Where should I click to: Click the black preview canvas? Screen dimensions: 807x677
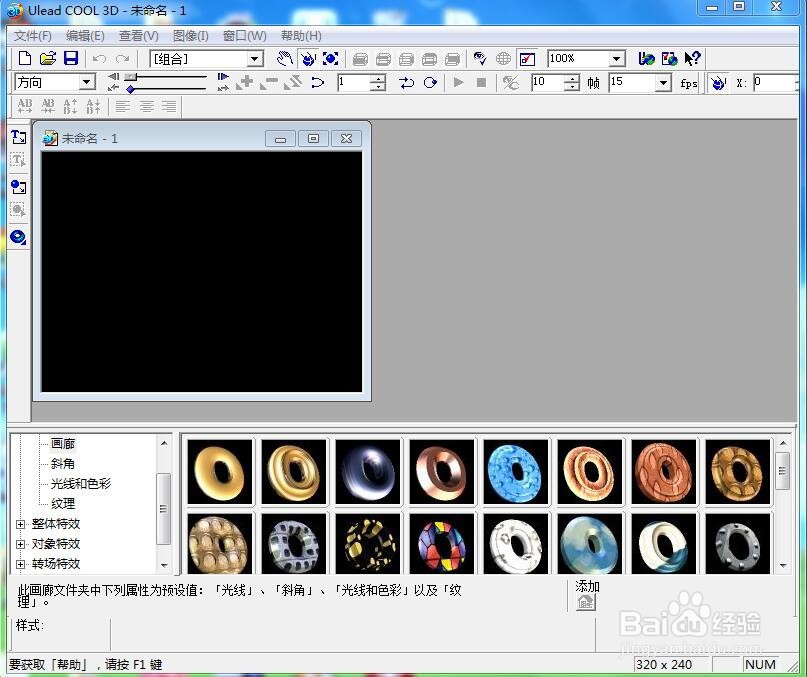[201, 271]
